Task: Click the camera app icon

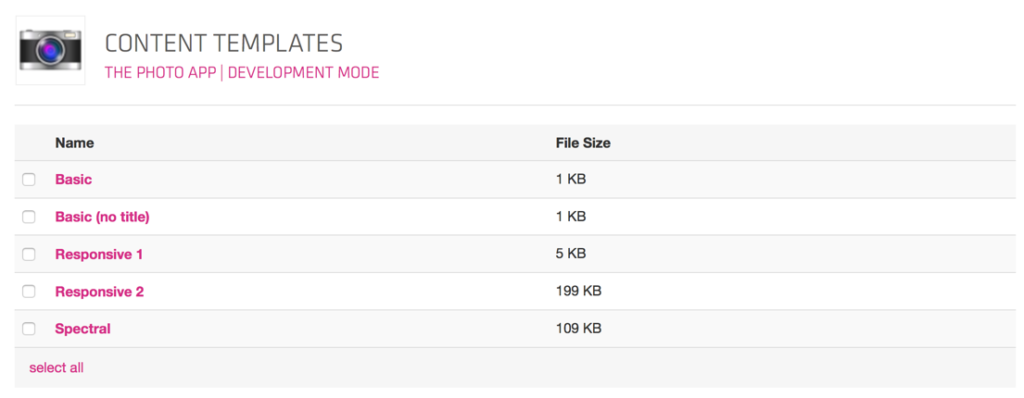Action: coord(50,50)
